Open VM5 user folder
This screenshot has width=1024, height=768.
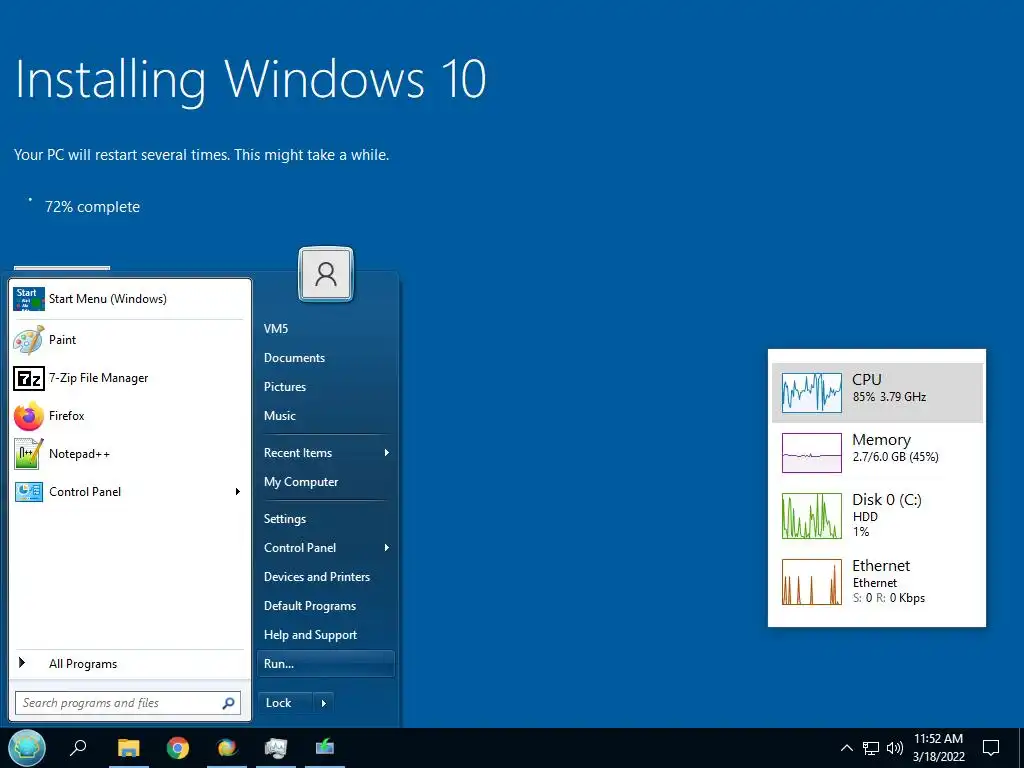(x=276, y=328)
